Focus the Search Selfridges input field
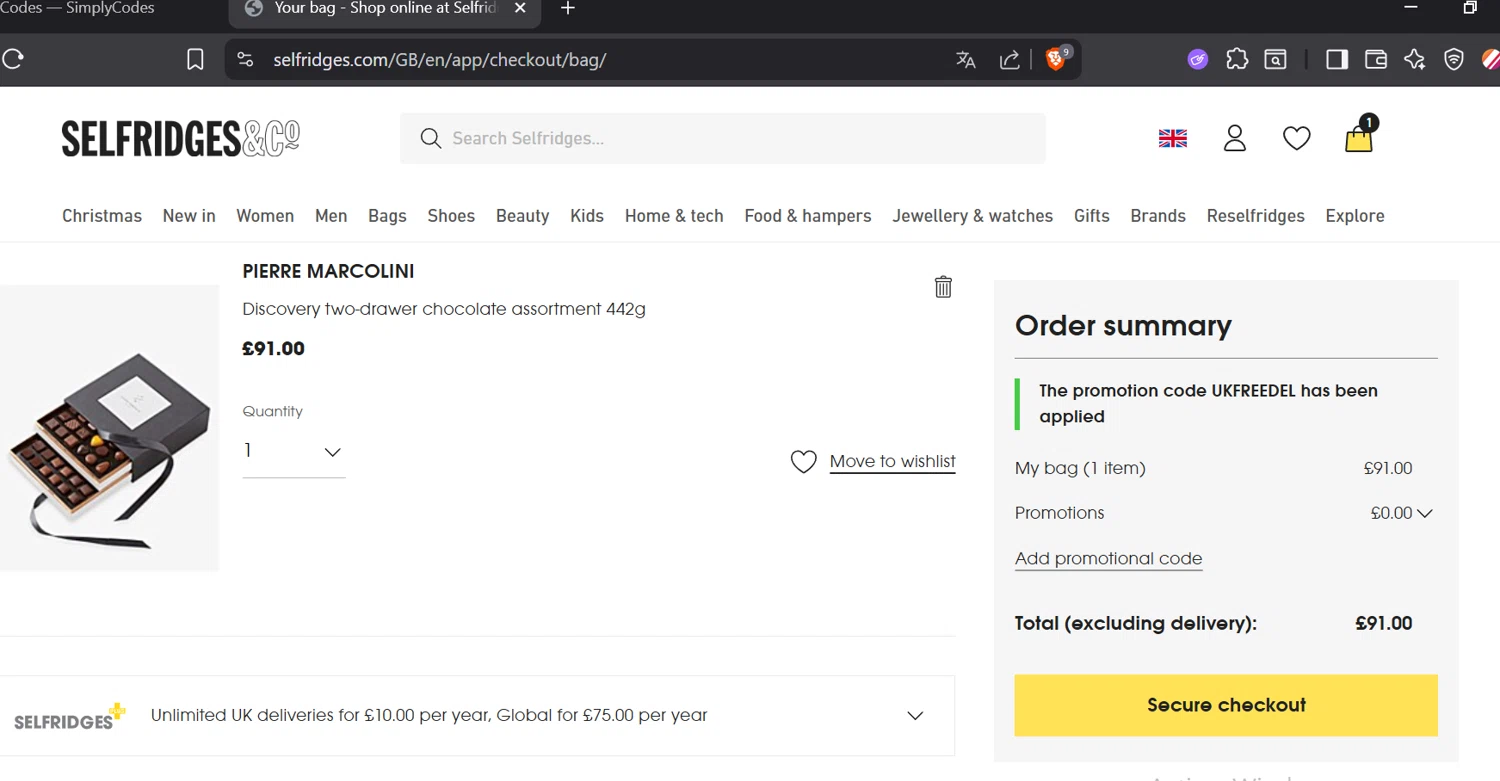Viewport: 1500px width, 781px height. [x=723, y=138]
